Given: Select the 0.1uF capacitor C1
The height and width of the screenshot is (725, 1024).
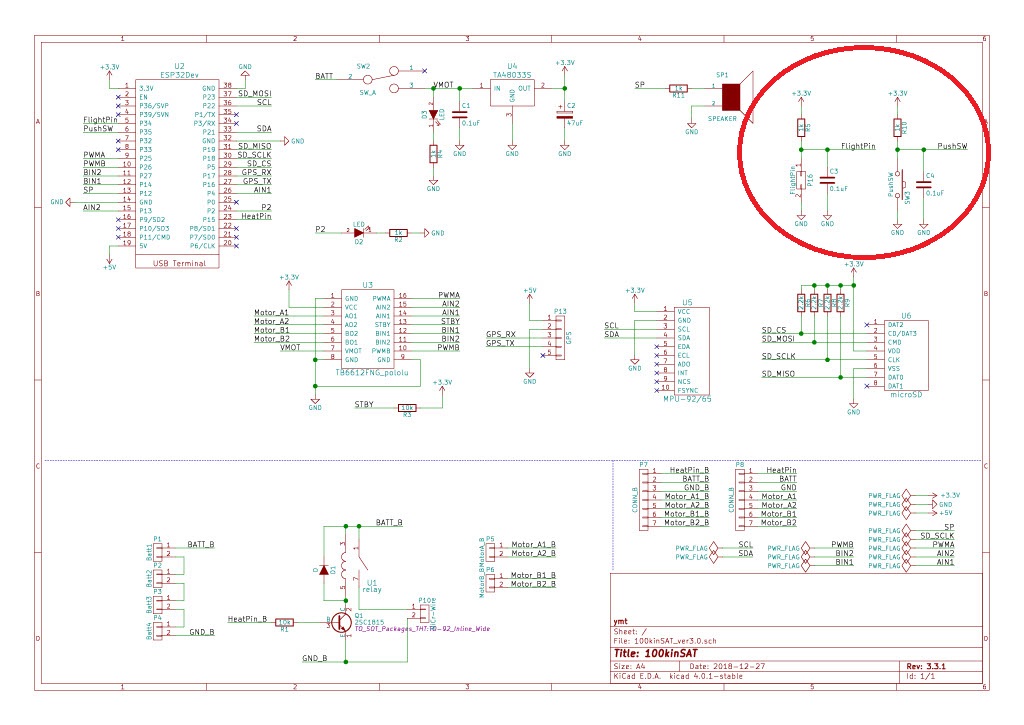Looking at the screenshot, I should point(459,110).
